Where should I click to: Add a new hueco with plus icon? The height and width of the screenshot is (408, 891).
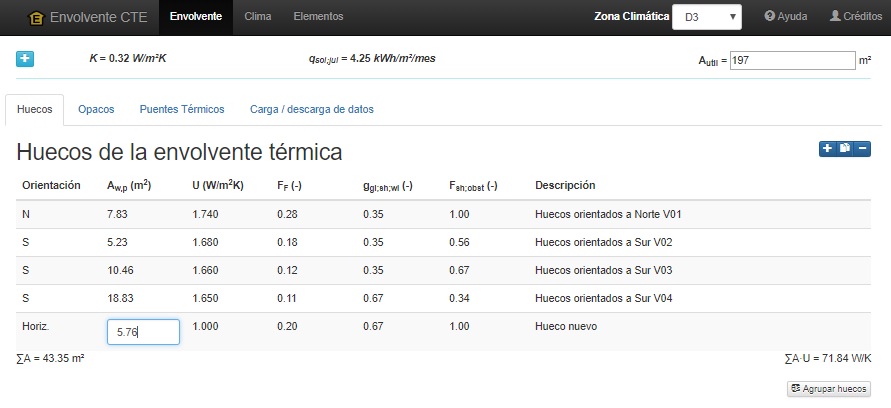tap(827, 148)
